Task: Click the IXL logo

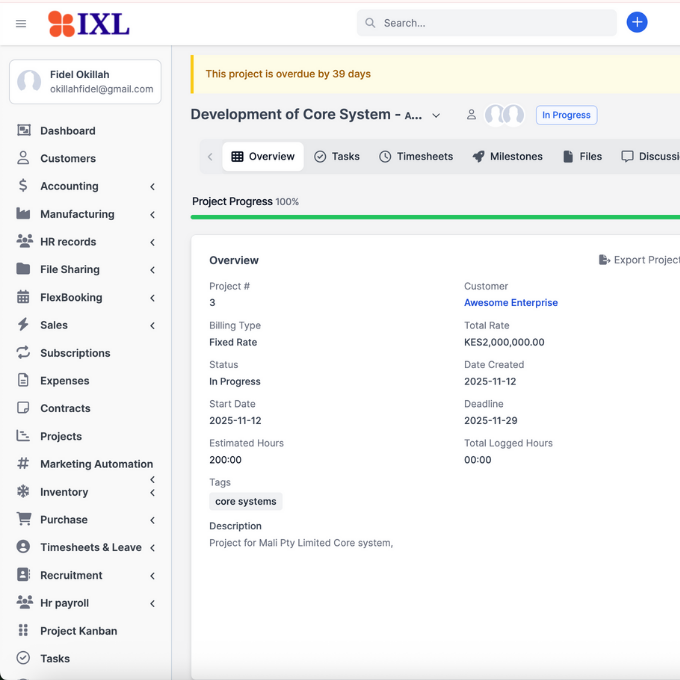Action: click(x=88, y=23)
